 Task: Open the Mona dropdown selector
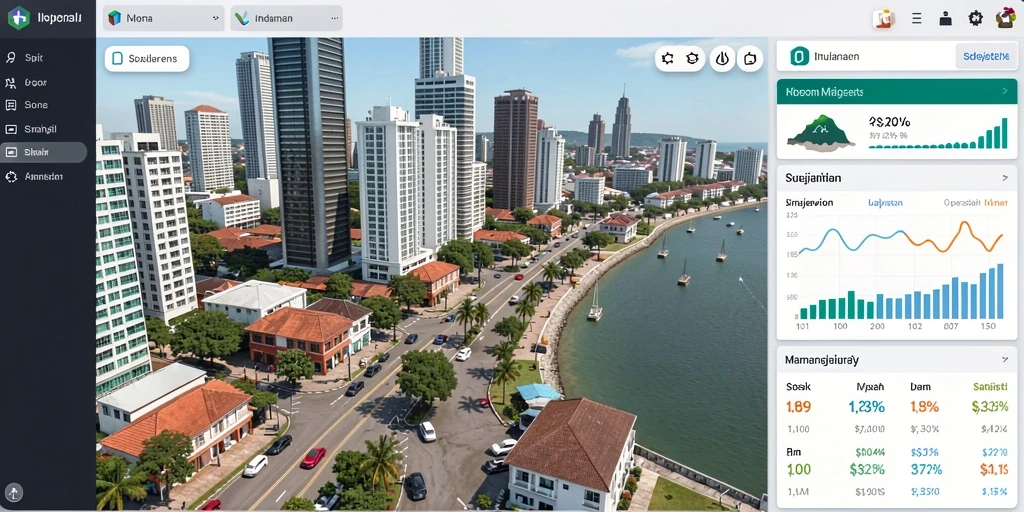coord(164,18)
